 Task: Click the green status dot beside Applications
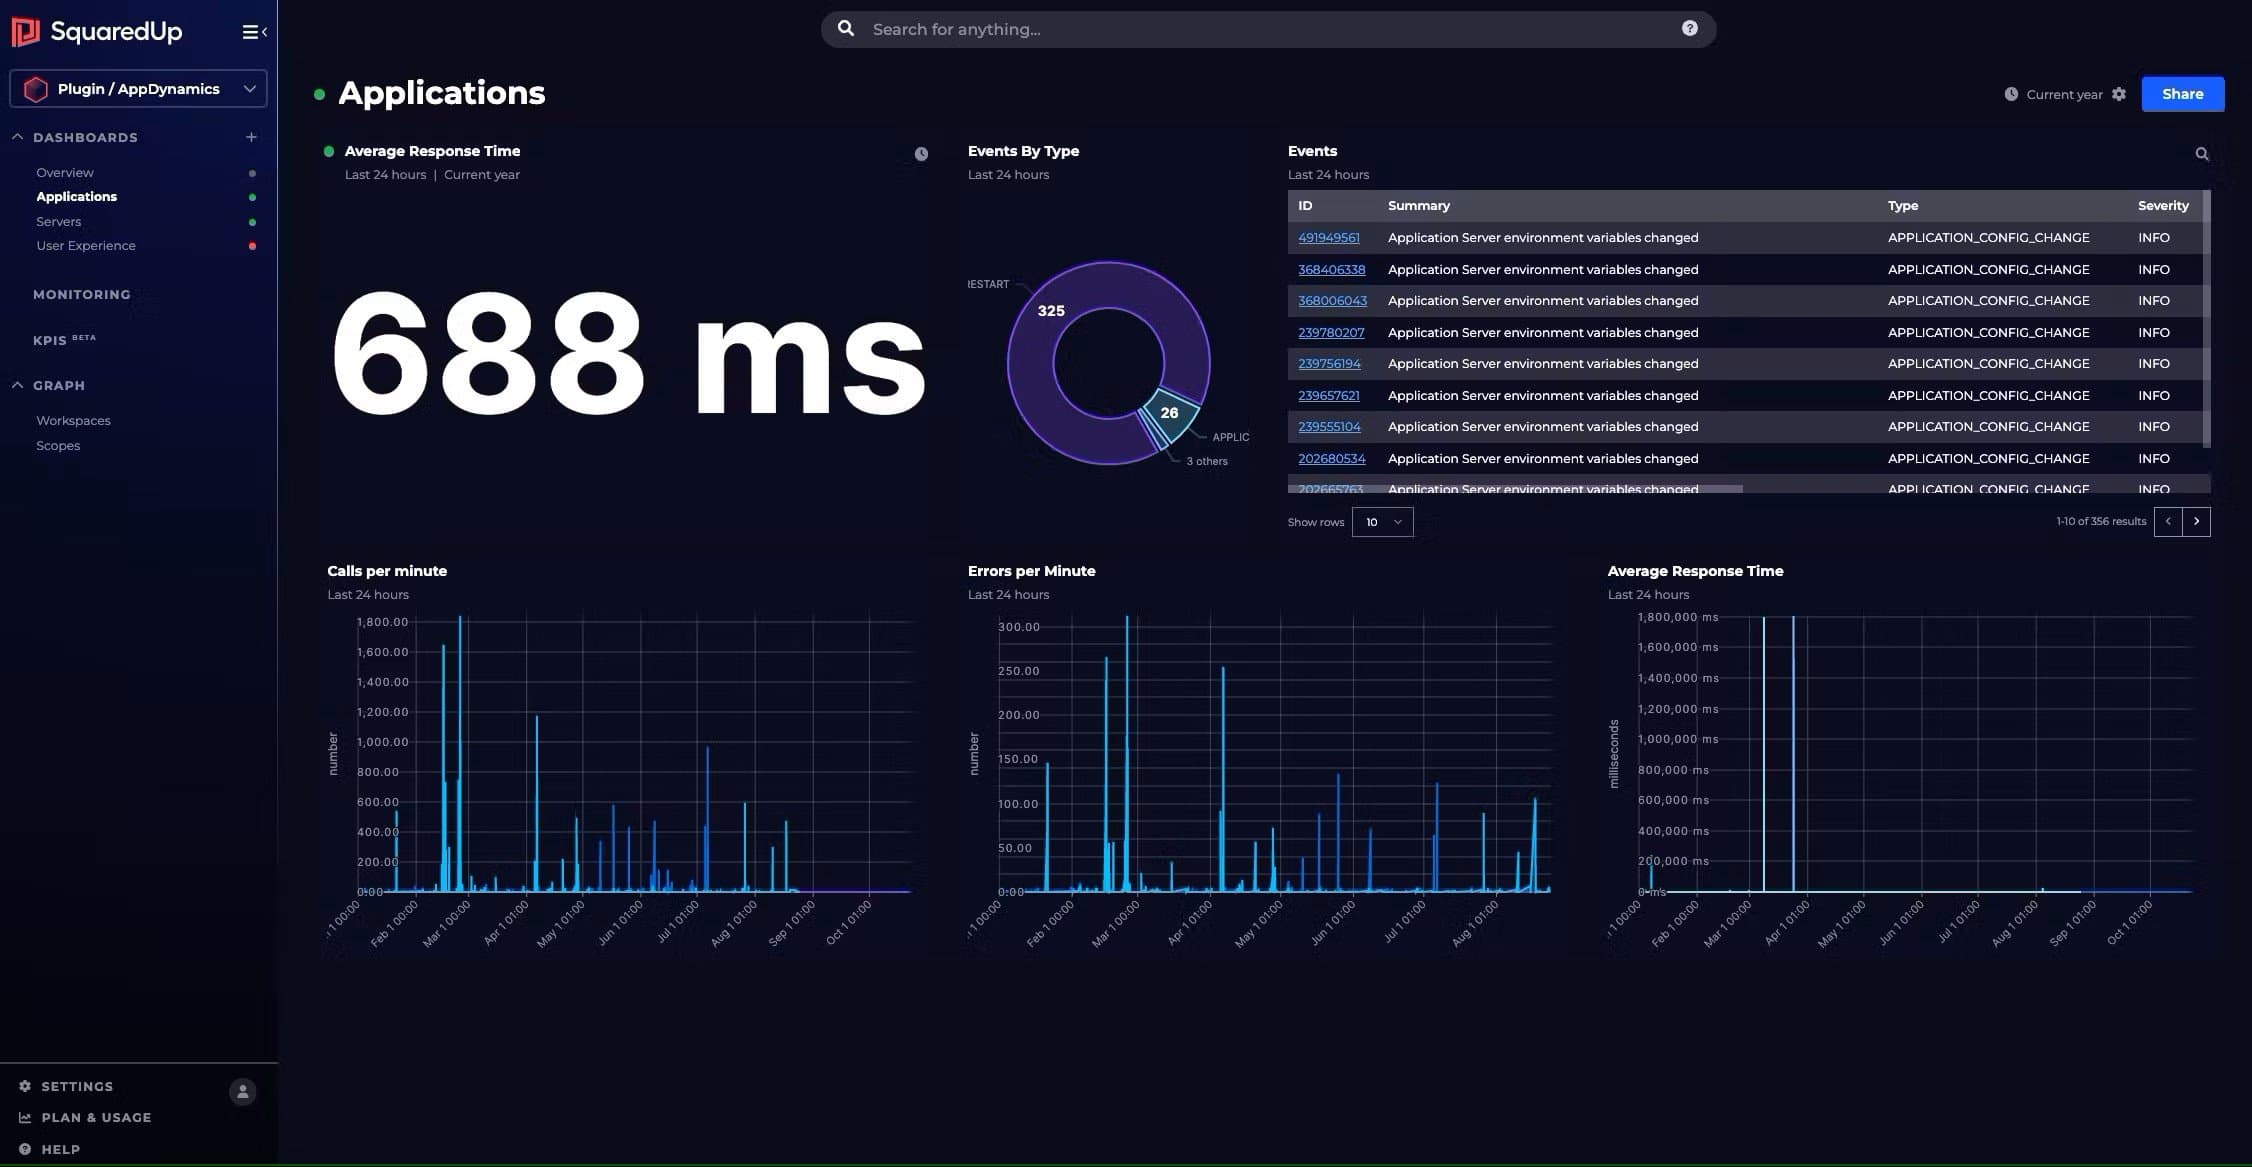tap(251, 196)
